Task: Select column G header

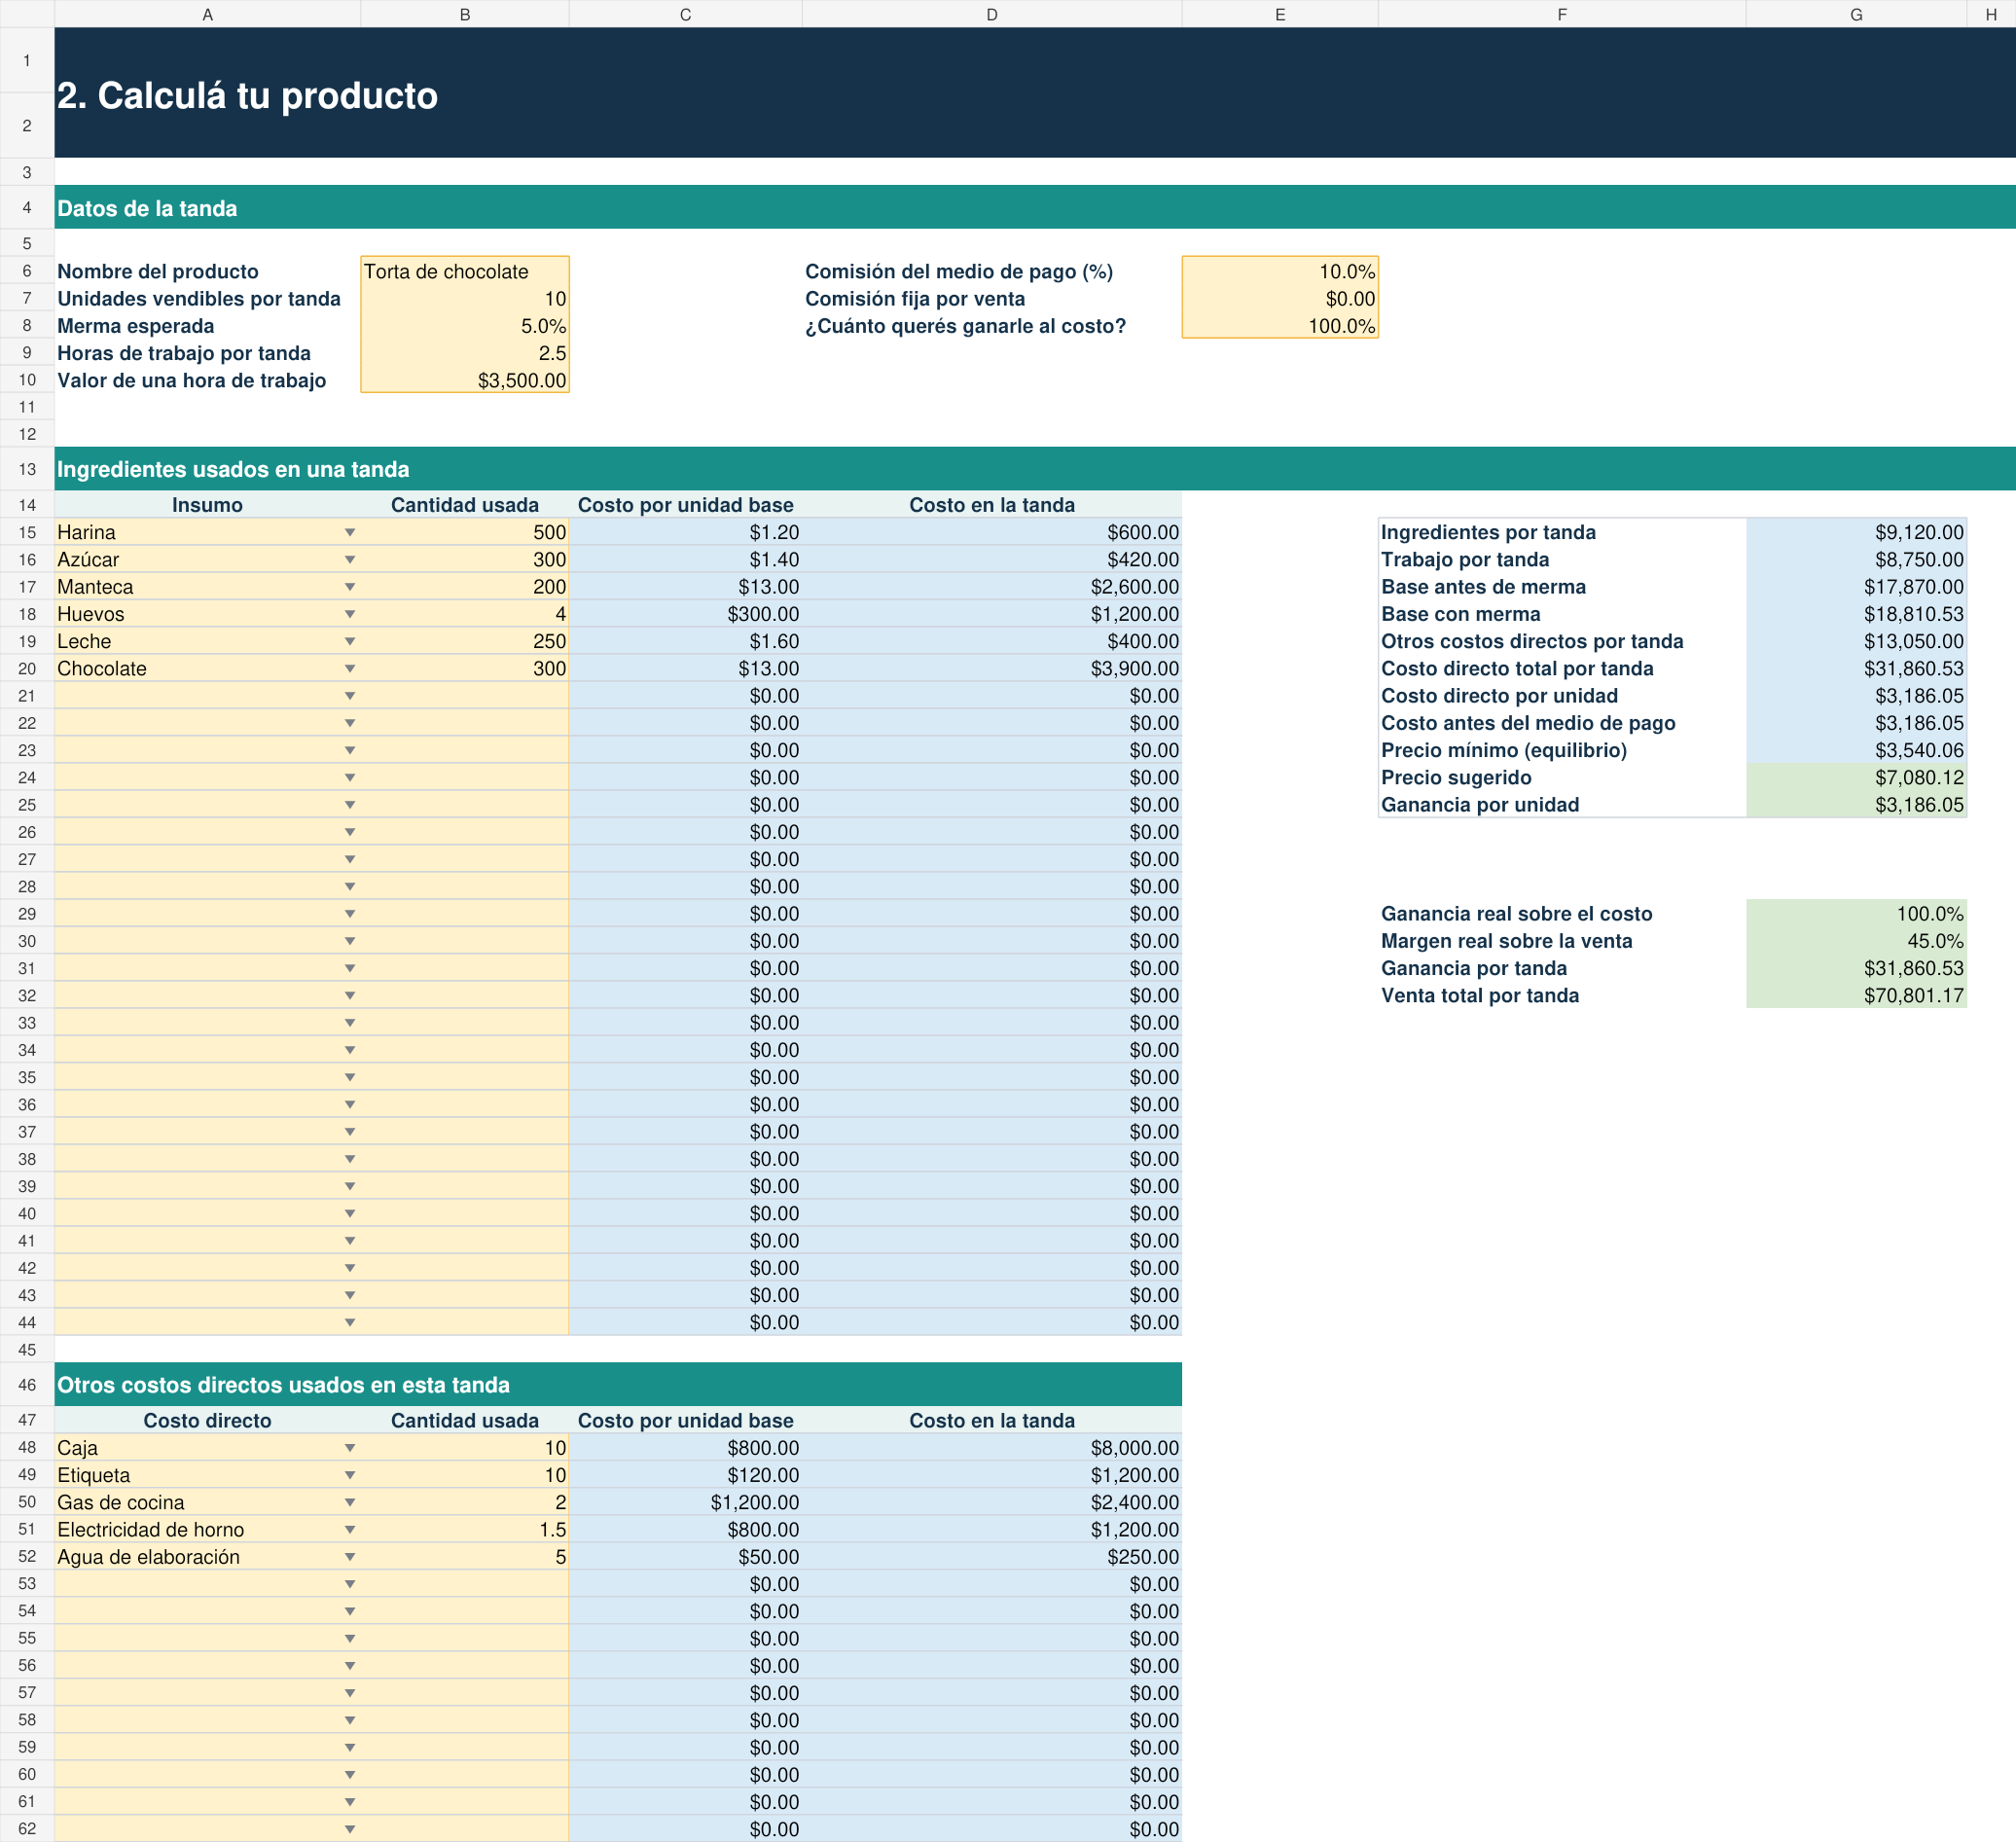Action: pyautogui.click(x=1856, y=14)
